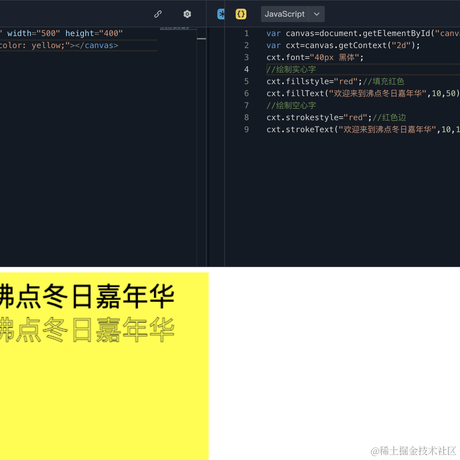Open the gear settings icon

(x=187, y=14)
